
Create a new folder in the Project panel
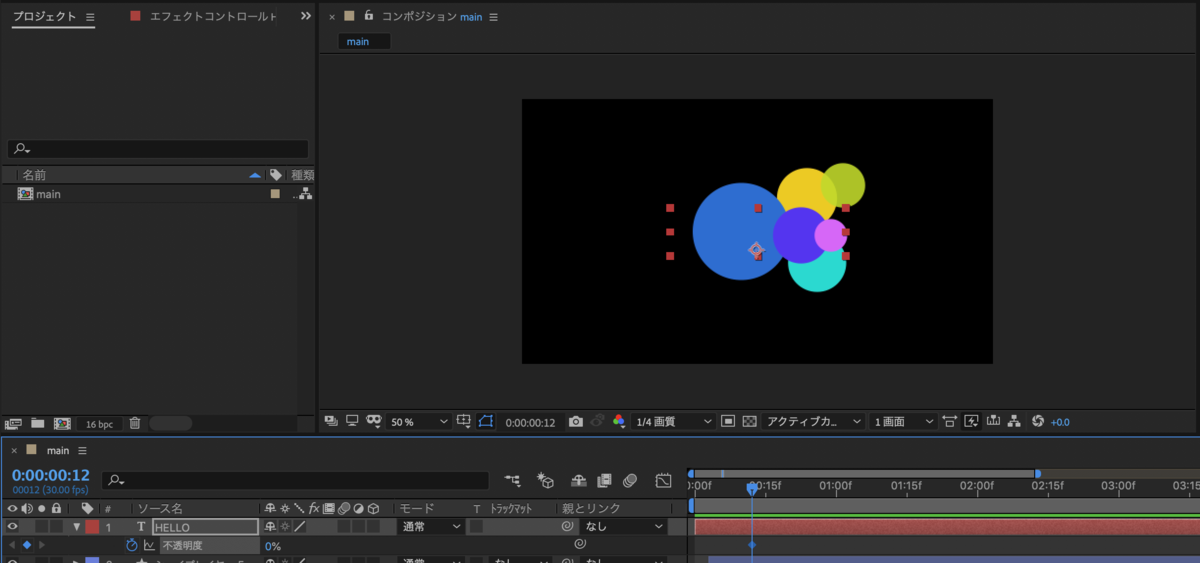38,423
